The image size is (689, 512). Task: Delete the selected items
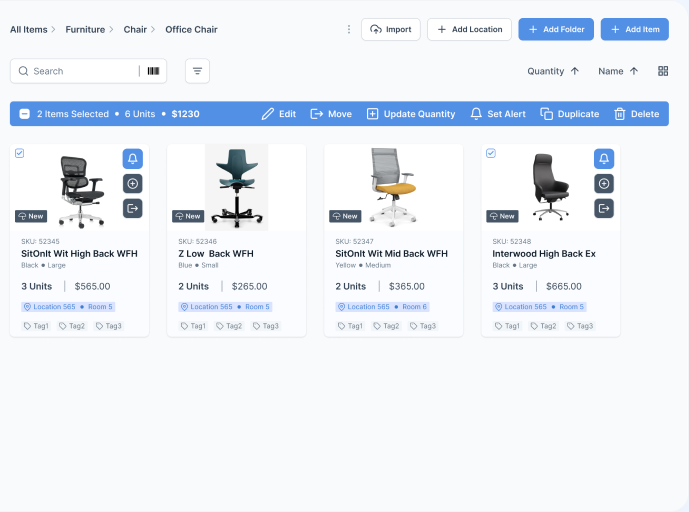(x=636, y=114)
